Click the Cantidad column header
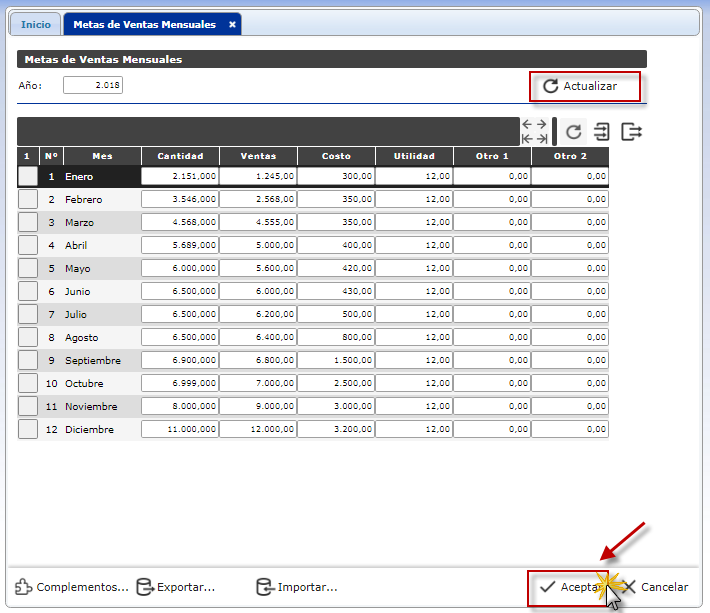 coord(180,156)
